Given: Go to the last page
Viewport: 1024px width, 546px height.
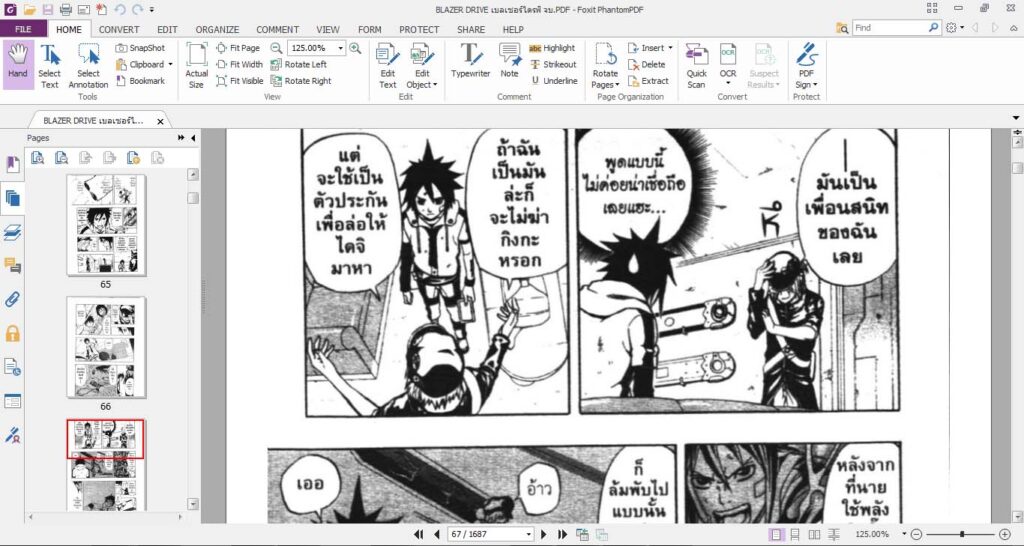Looking at the screenshot, I should pyautogui.click(x=562, y=534).
